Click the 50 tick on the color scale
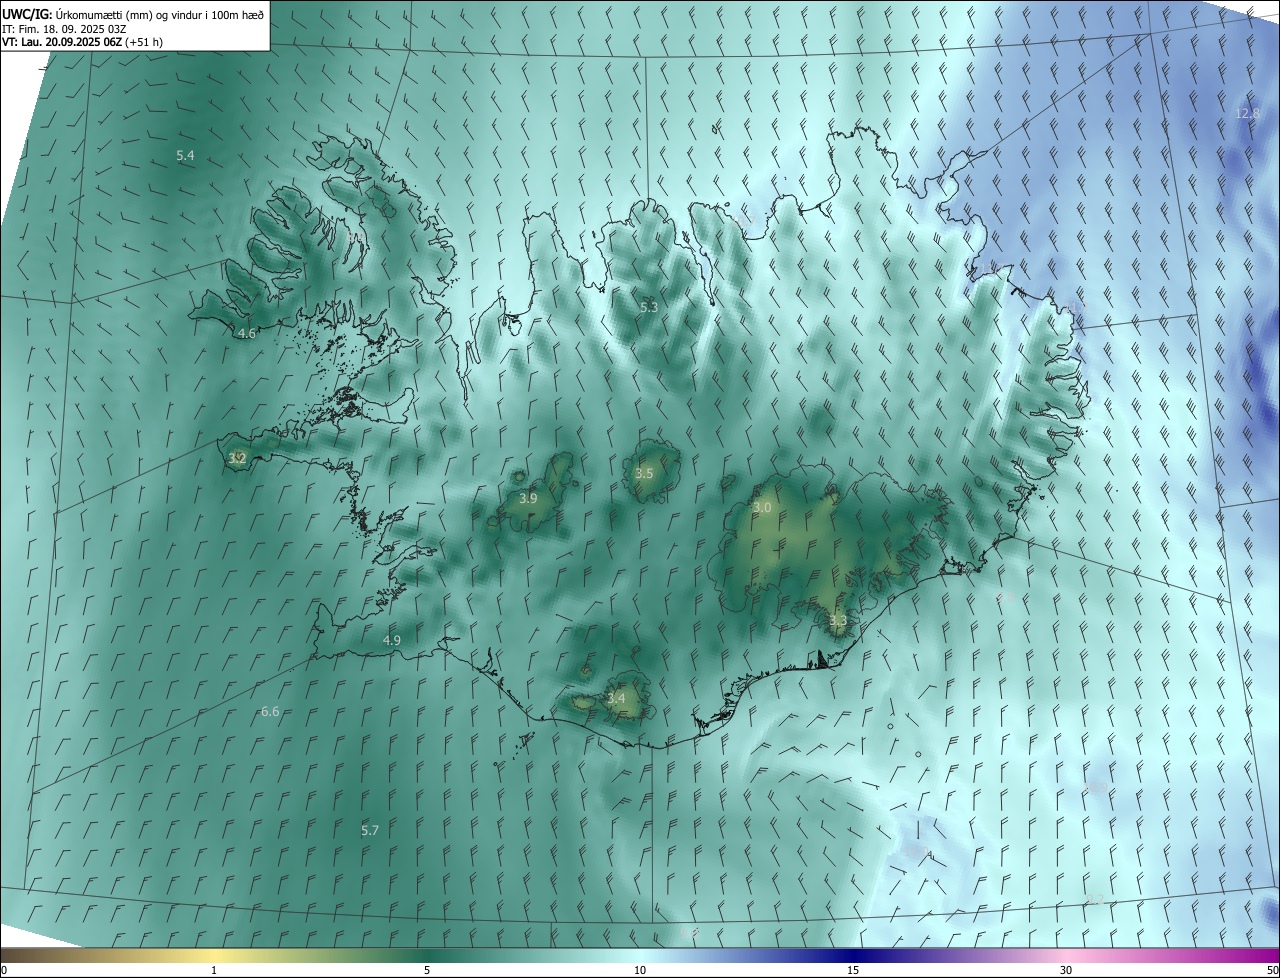 coord(1272,970)
